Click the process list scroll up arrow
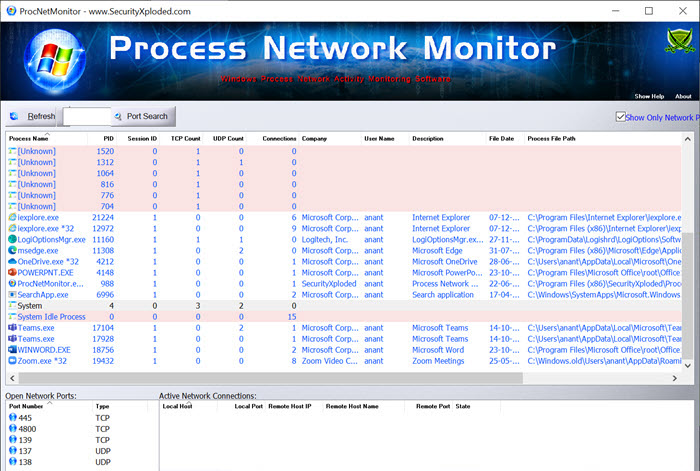Viewport: 700px width, 471px height. (x=688, y=139)
